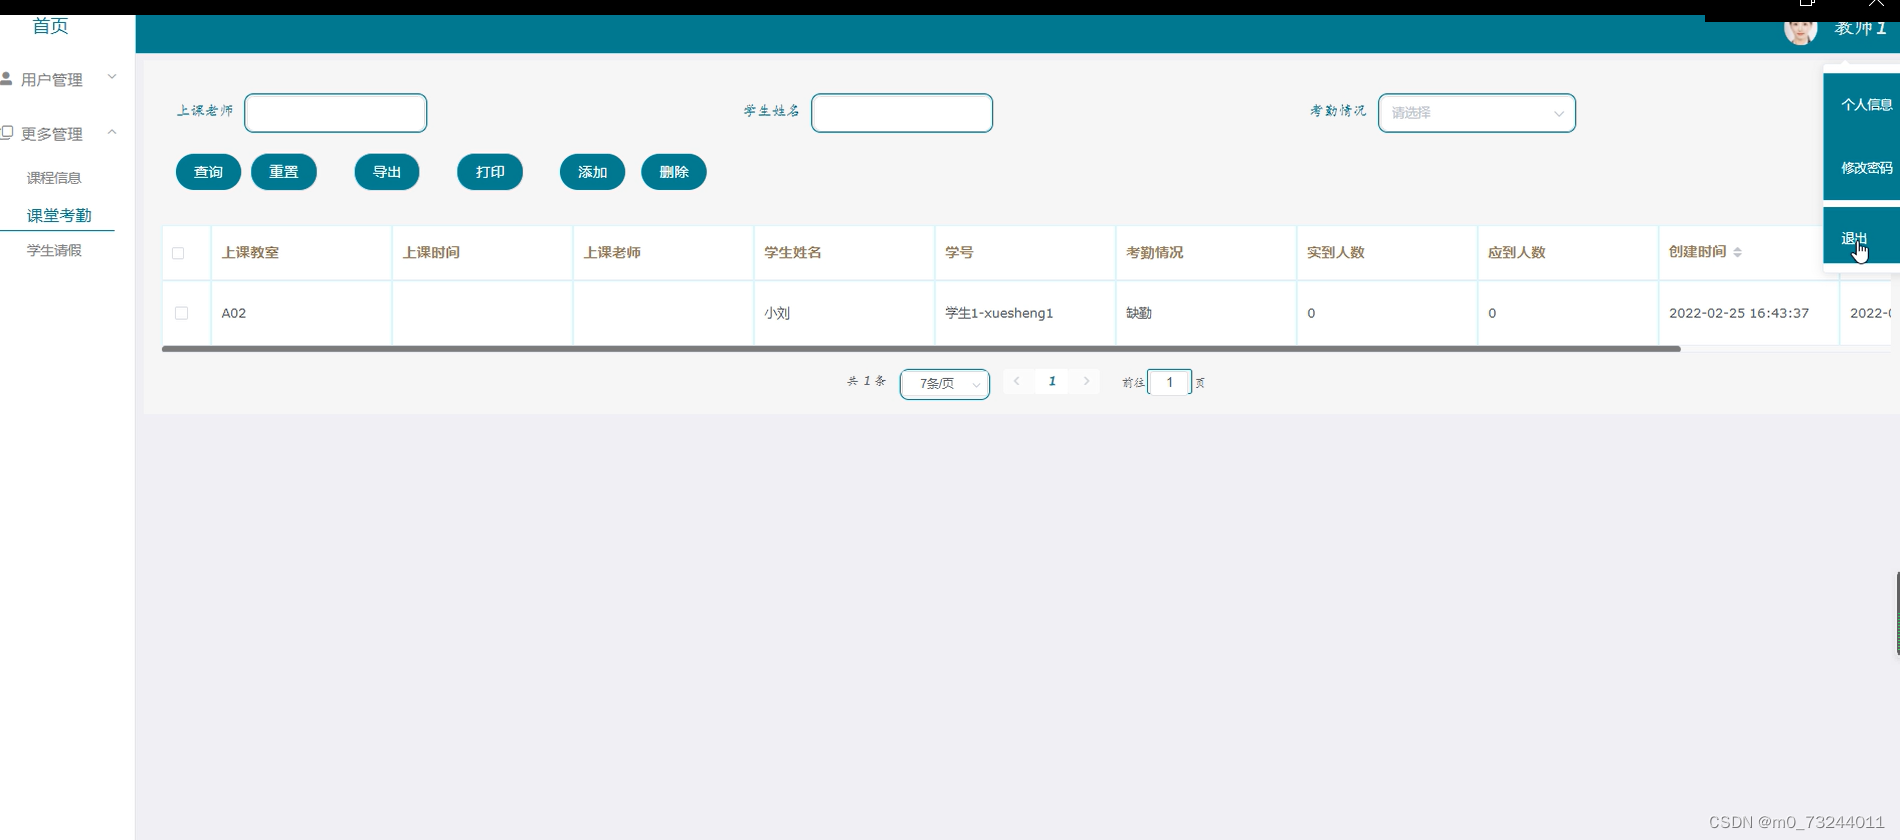This screenshot has height=840, width=1900.
Task: Click the 重置 button
Action: click(284, 172)
